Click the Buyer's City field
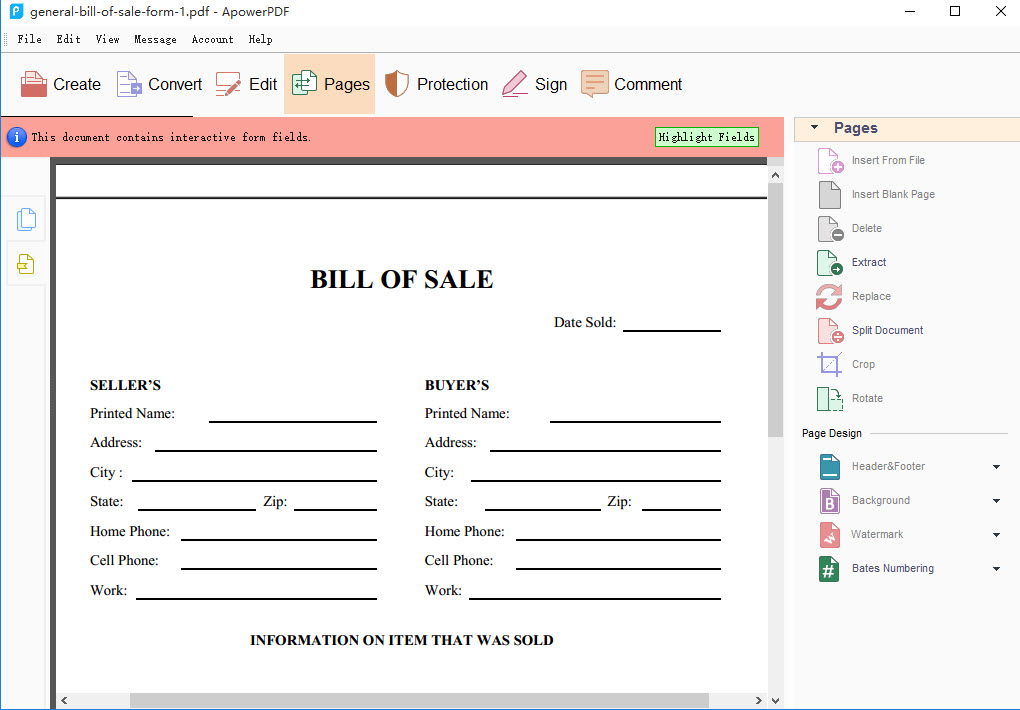Image resolution: width=1020 pixels, height=710 pixels. click(x=595, y=472)
